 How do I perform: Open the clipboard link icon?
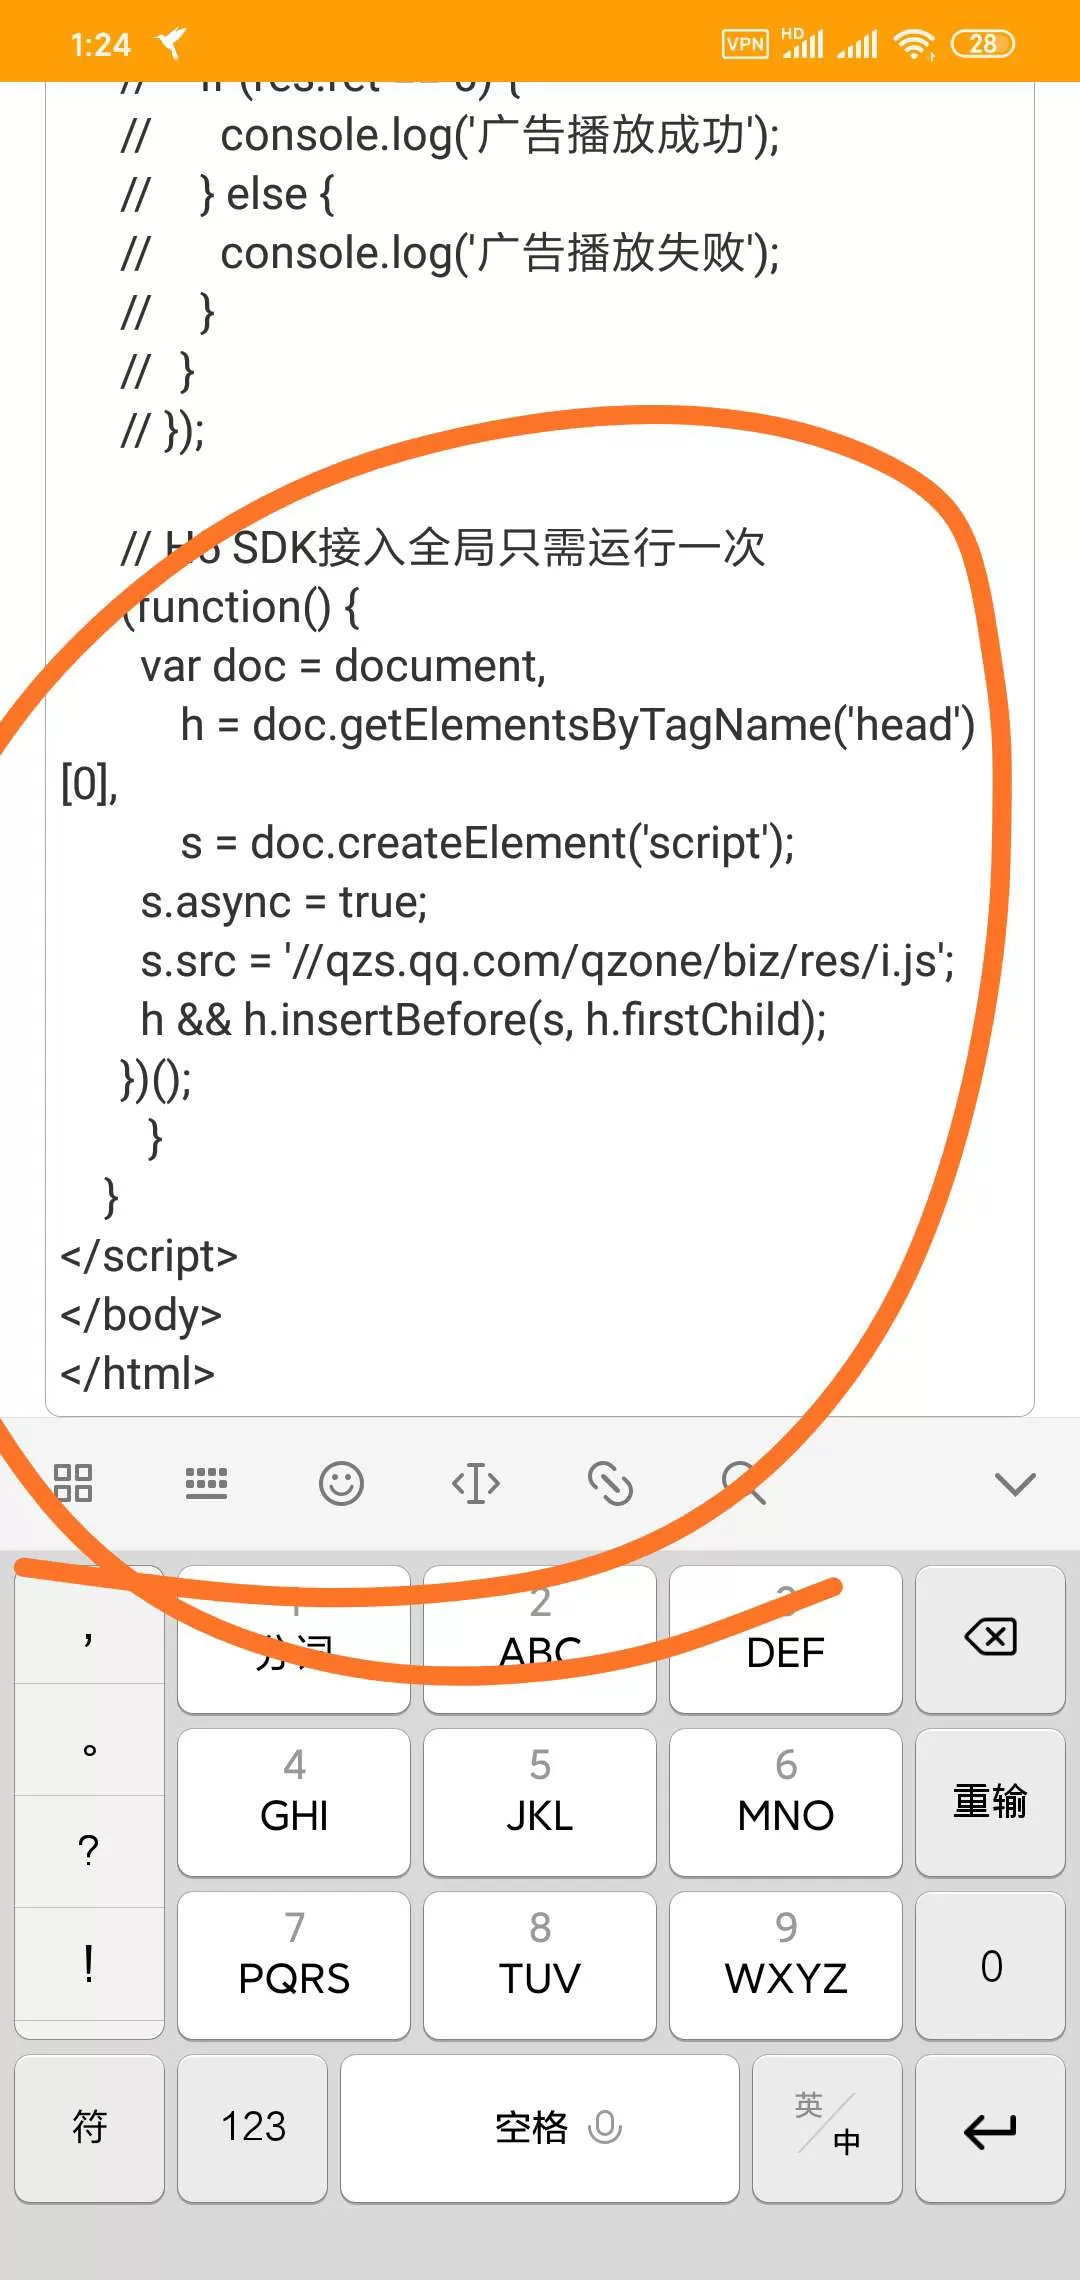(610, 1483)
